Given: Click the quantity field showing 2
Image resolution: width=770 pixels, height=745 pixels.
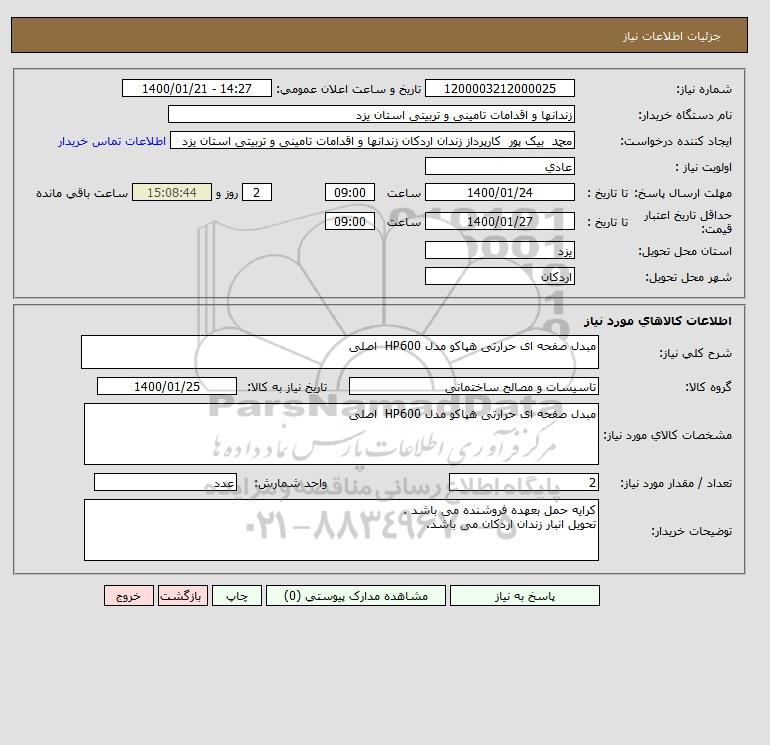Looking at the screenshot, I should [x=524, y=483].
